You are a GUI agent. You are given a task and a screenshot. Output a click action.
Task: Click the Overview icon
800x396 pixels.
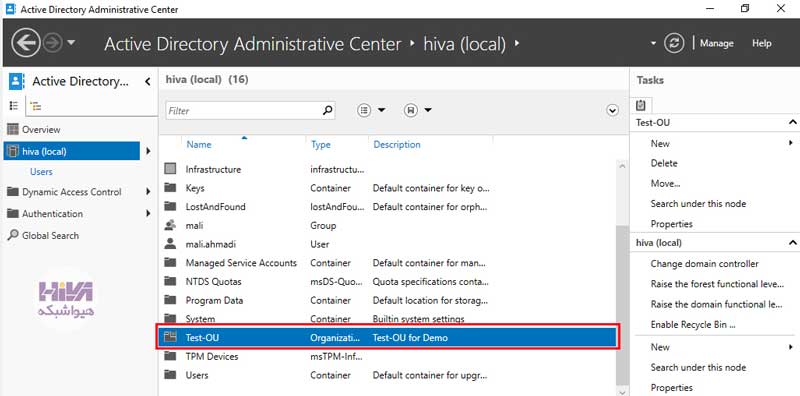[x=13, y=130]
